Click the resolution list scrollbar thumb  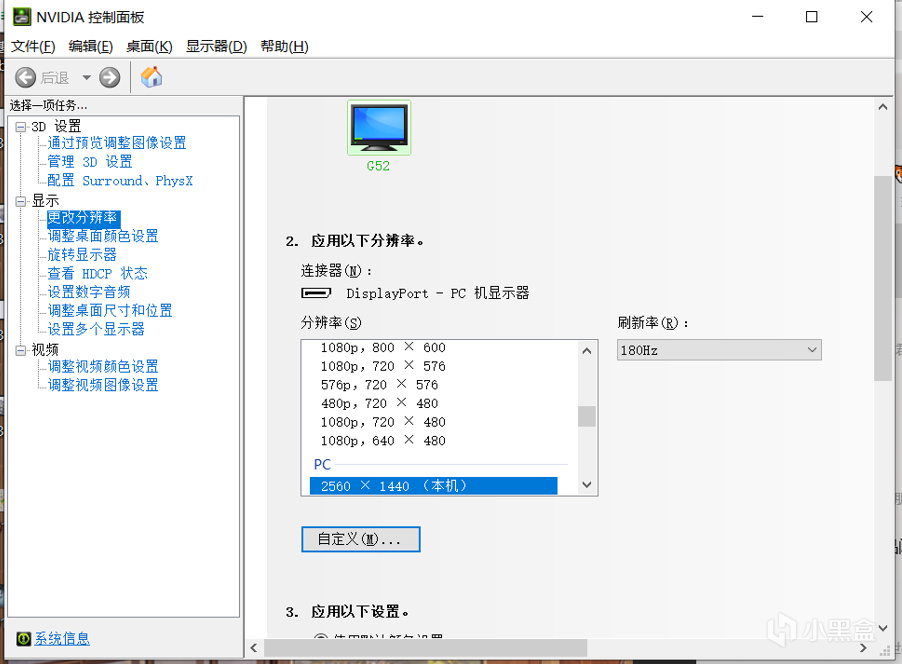tap(587, 417)
